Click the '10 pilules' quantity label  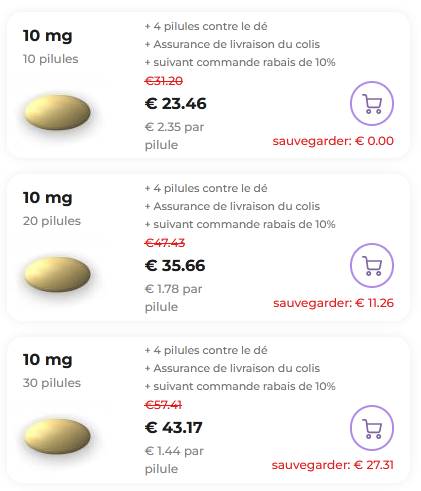tap(51, 59)
